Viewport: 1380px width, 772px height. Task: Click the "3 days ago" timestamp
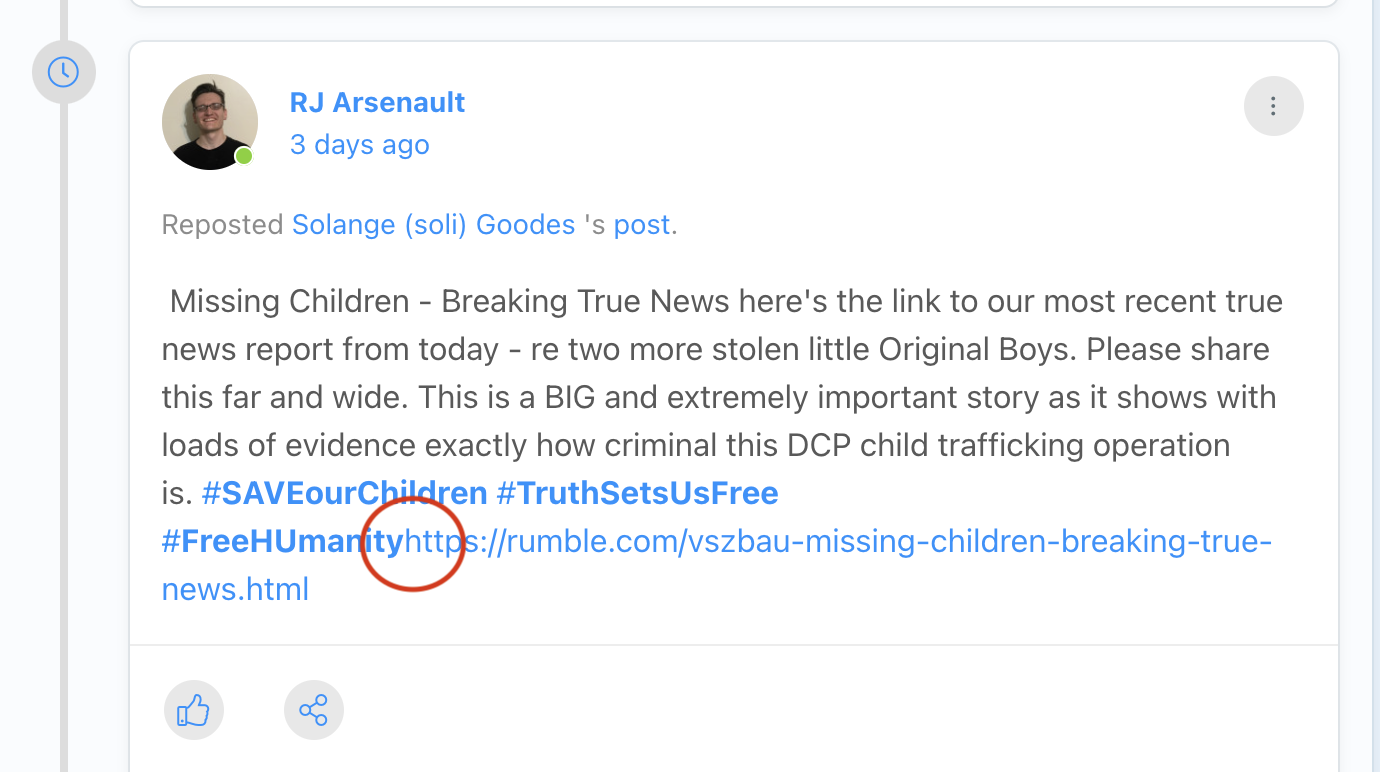[x=359, y=145]
